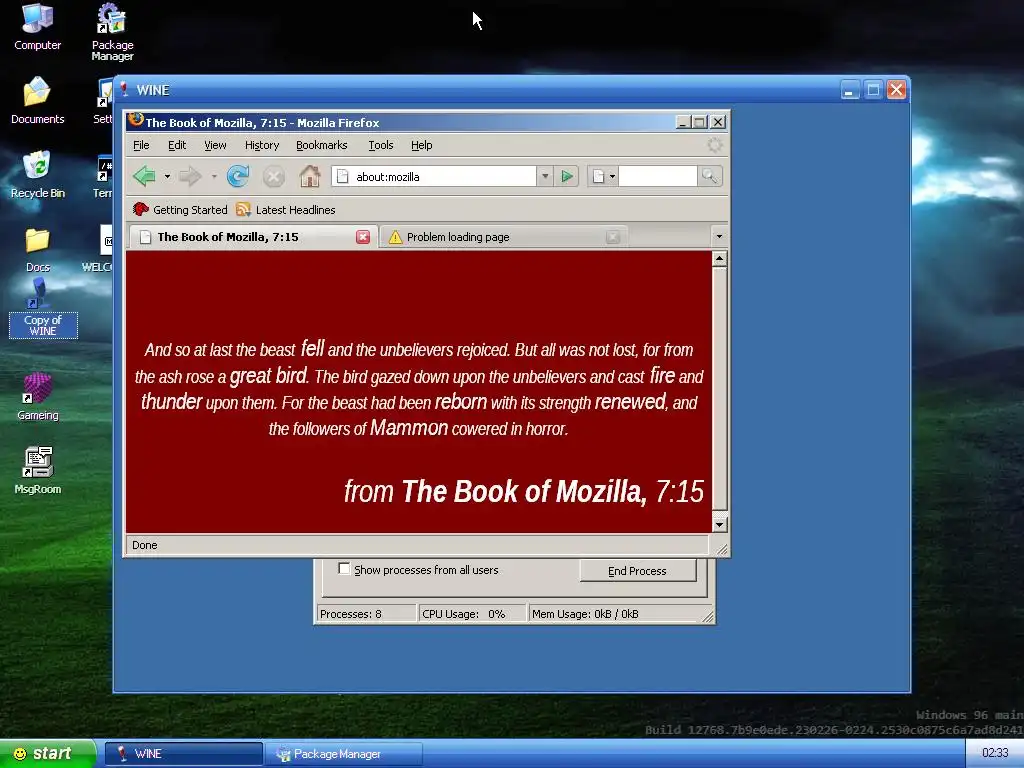Open the Forward history dropdown arrow

214,176
